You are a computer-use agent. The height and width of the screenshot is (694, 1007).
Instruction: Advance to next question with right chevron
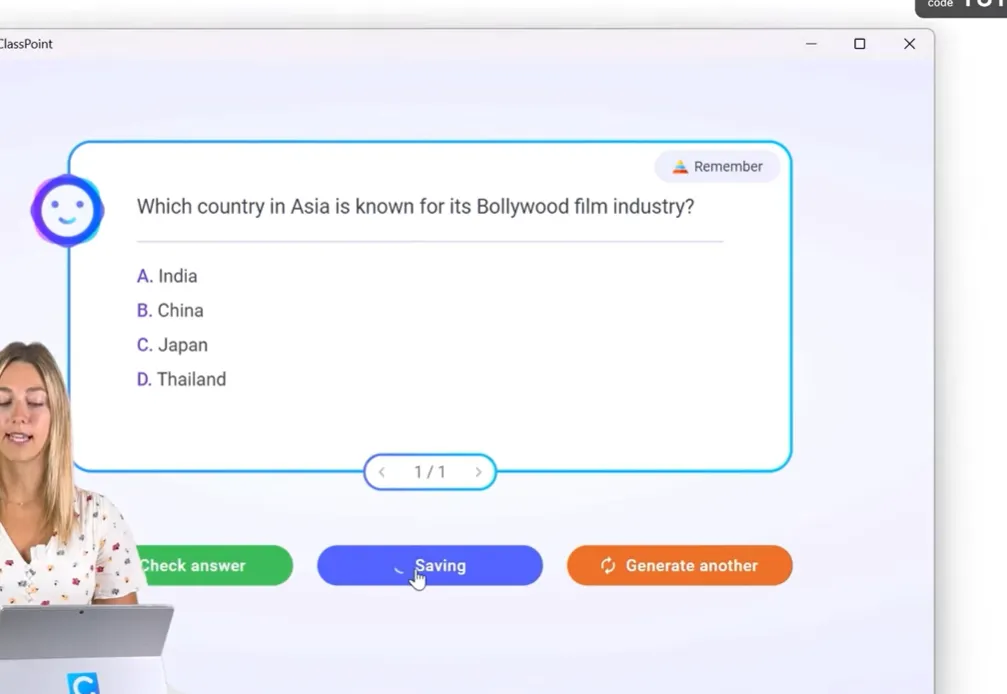[x=478, y=472]
